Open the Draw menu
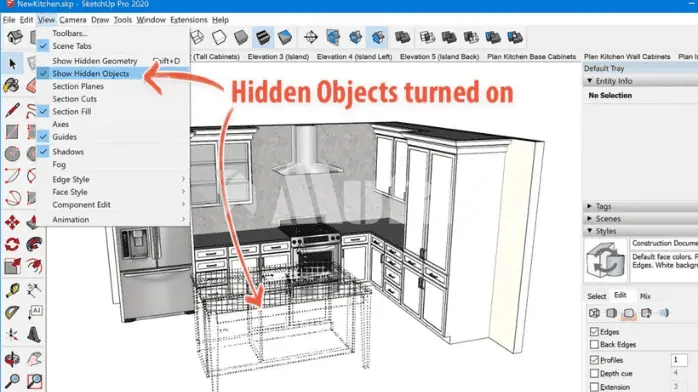This screenshot has width=698, height=392. [x=100, y=20]
